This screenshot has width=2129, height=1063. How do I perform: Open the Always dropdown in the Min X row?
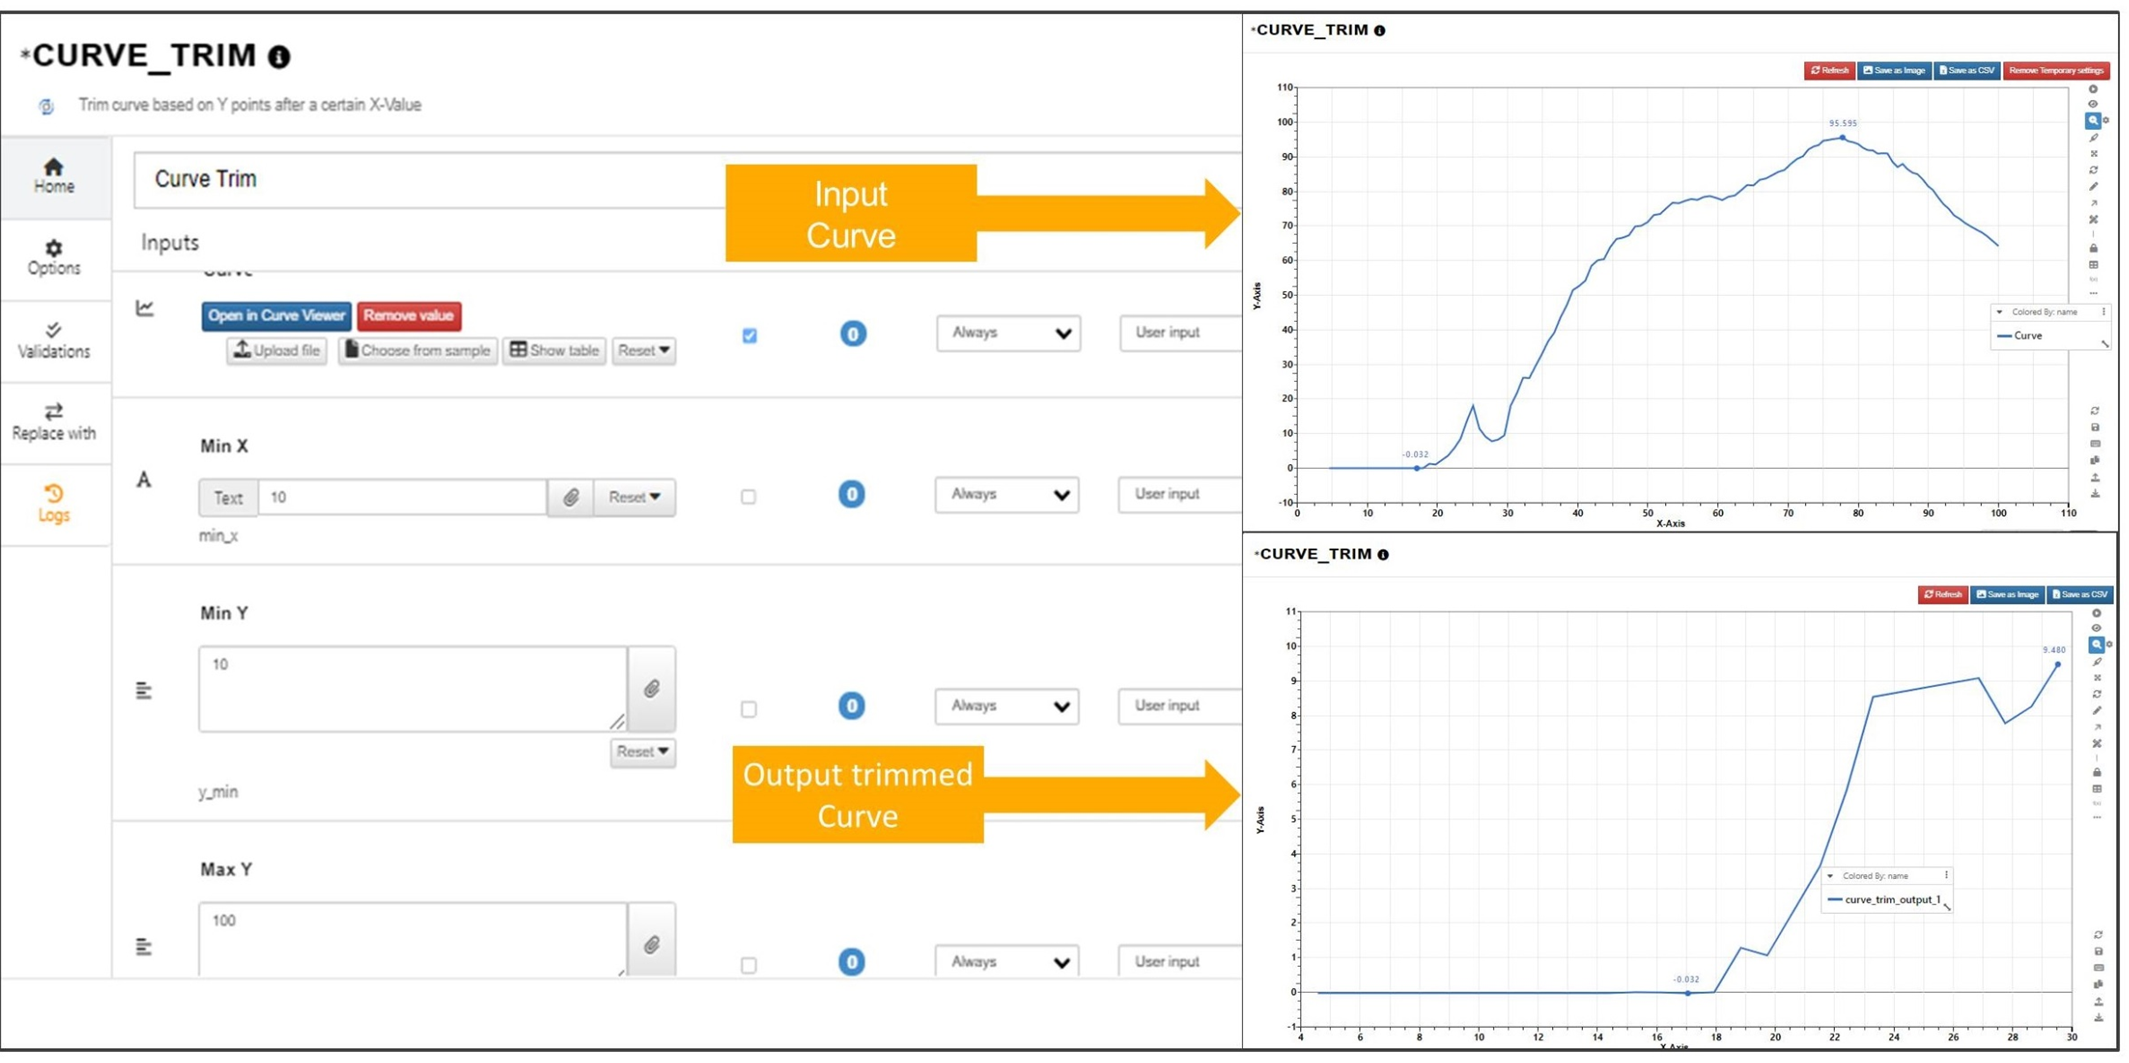coord(1007,495)
